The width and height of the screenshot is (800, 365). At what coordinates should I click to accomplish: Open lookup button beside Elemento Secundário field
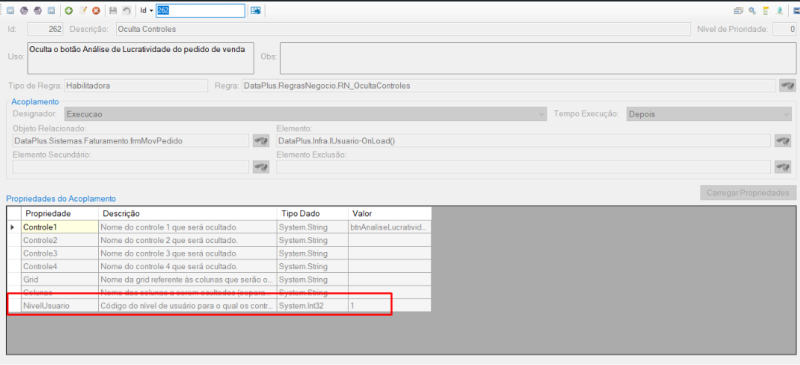[x=261, y=167]
